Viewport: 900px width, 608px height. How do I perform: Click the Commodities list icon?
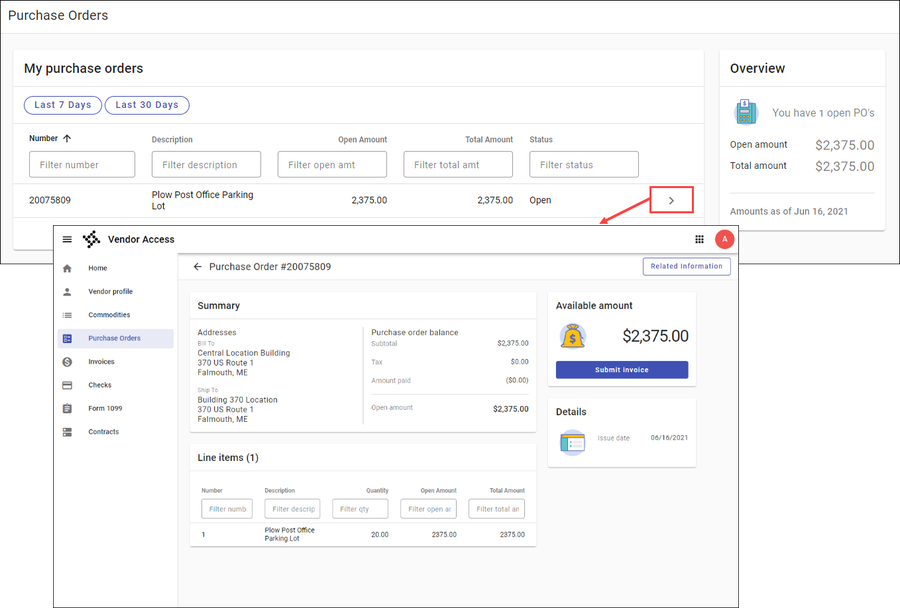[x=67, y=315]
